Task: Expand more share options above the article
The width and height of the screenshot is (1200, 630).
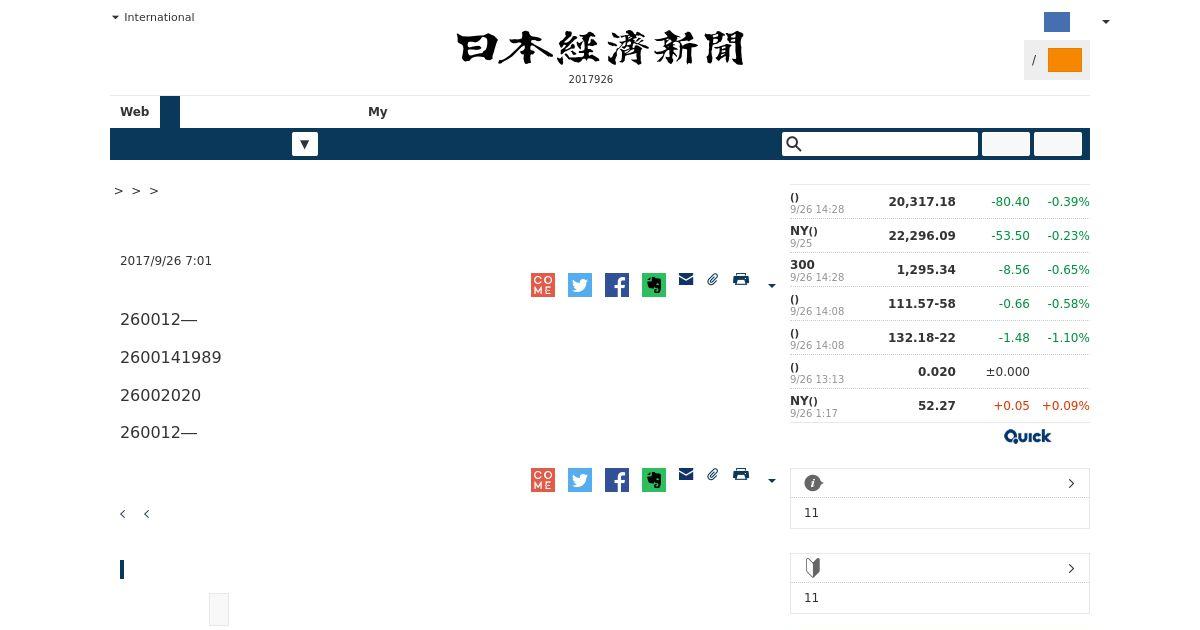Action: click(x=771, y=286)
